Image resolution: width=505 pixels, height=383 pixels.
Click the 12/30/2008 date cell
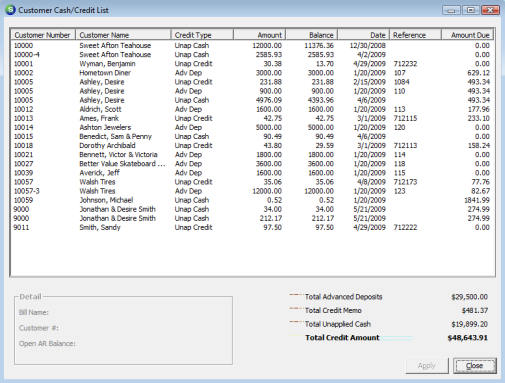(368, 46)
